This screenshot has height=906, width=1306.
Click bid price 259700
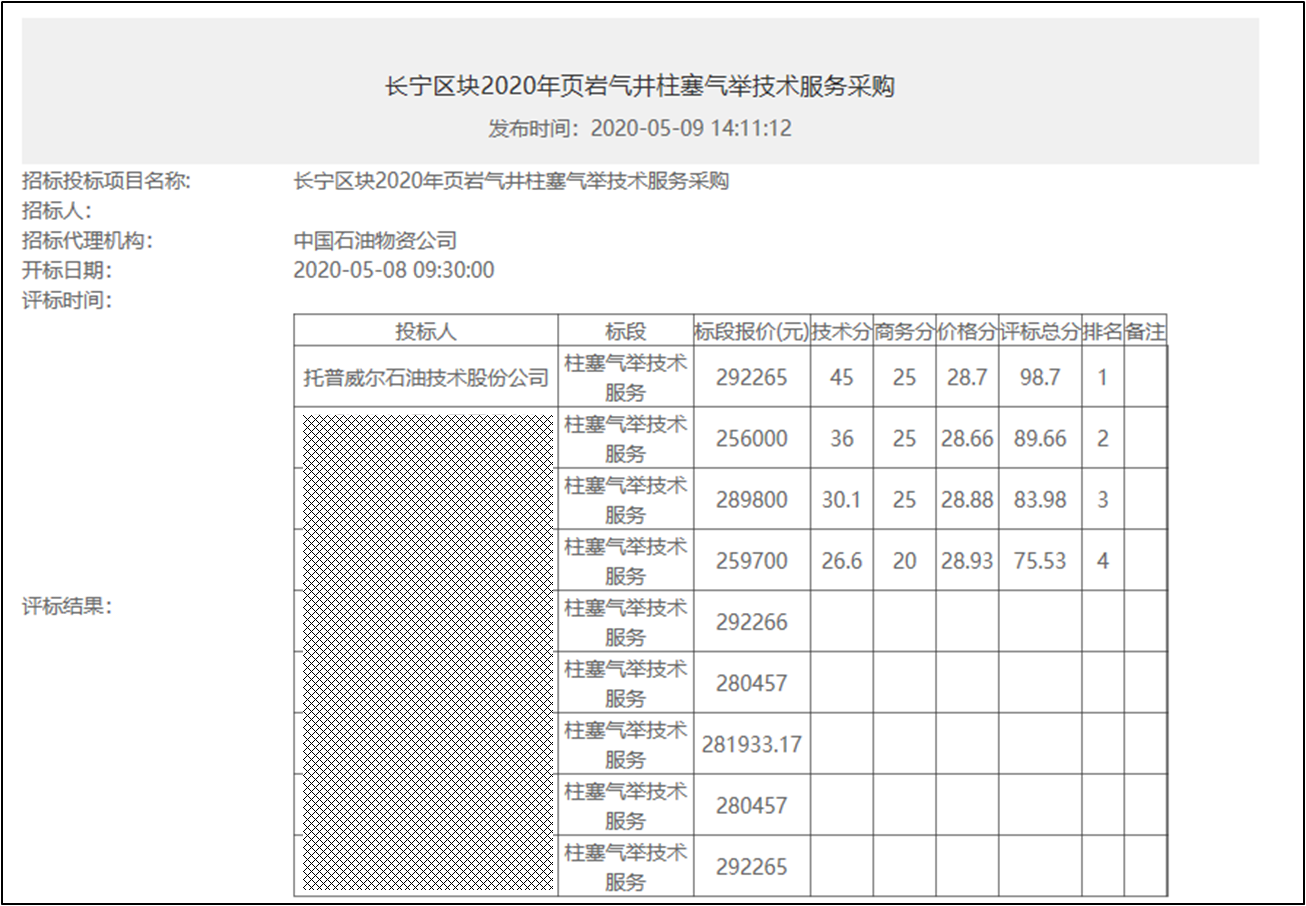pos(752,560)
